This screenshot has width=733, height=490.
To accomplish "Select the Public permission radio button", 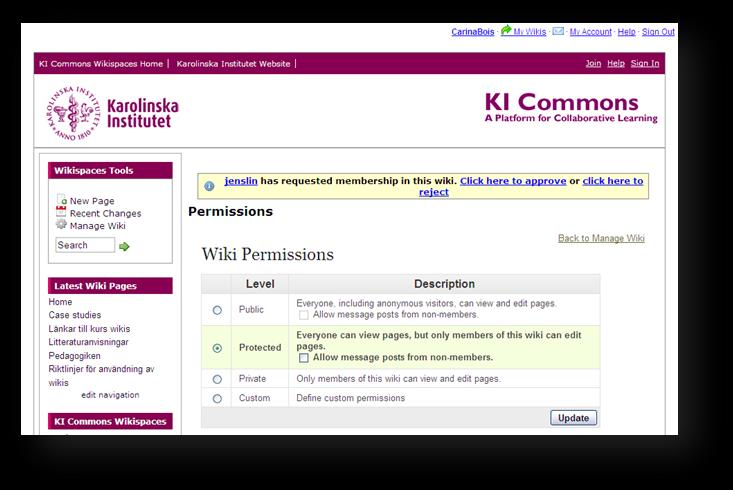I will pyautogui.click(x=217, y=310).
